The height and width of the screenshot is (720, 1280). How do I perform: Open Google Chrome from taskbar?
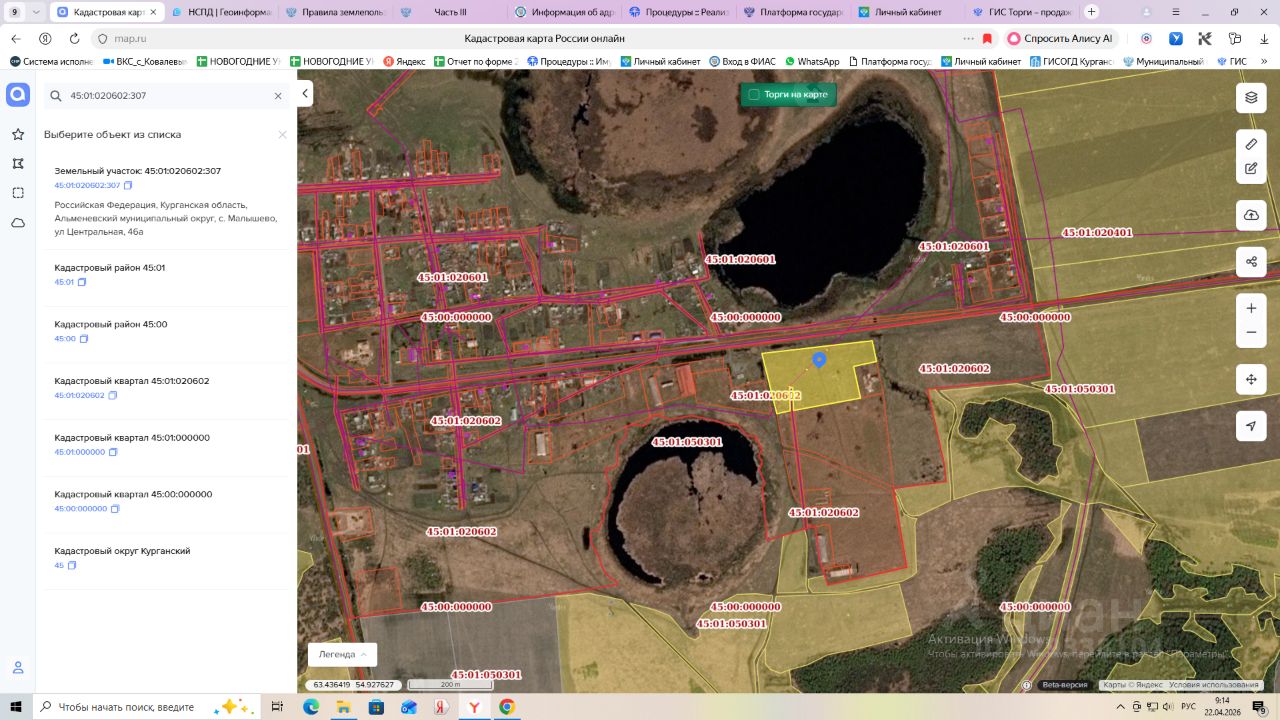[x=507, y=707]
